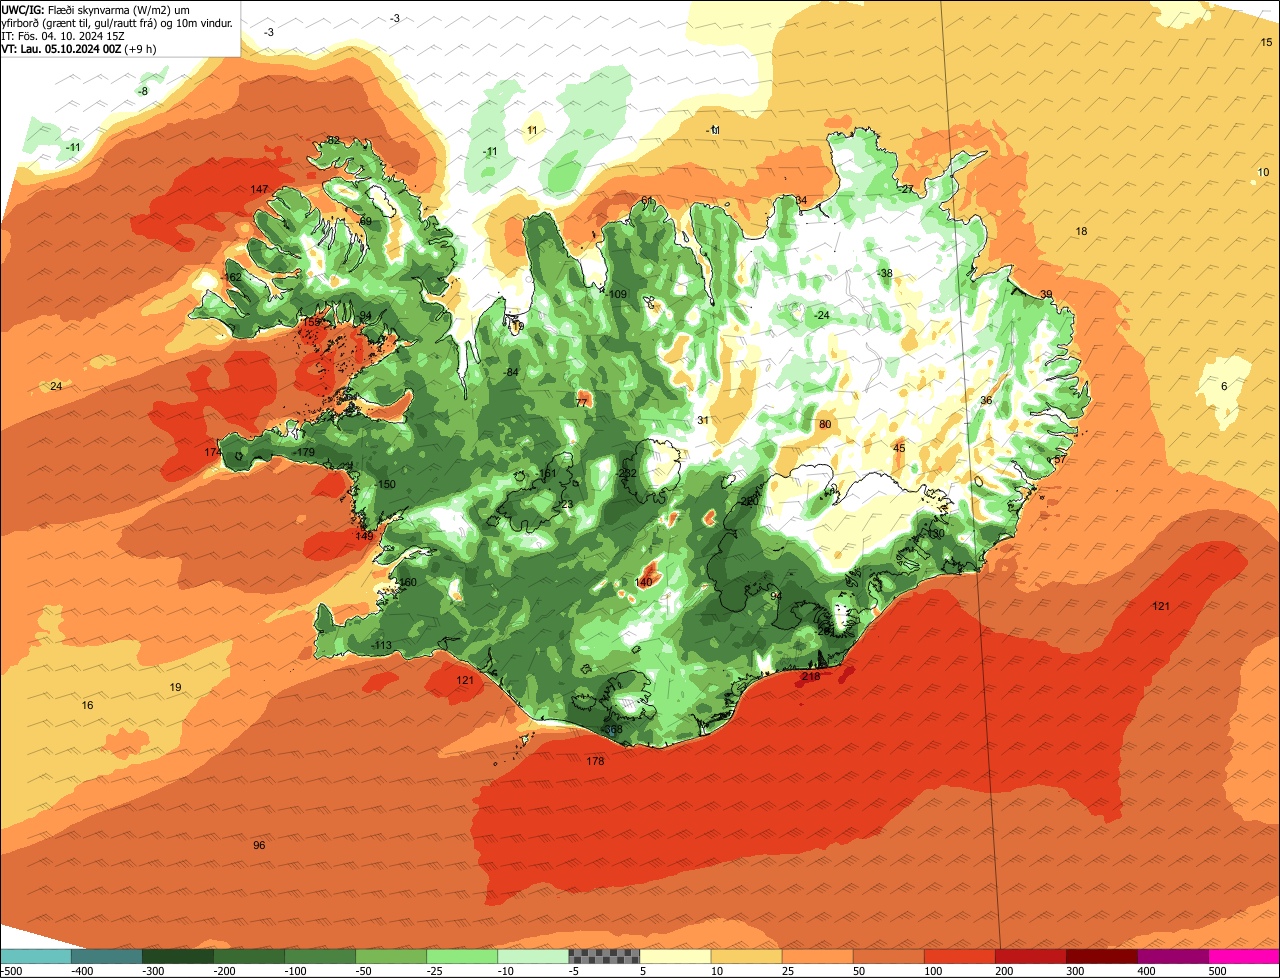Pick the pale yellow legend swatch between 5 and 10
The height and width of the screenshot is (978, 1280).
click(675, 956)
